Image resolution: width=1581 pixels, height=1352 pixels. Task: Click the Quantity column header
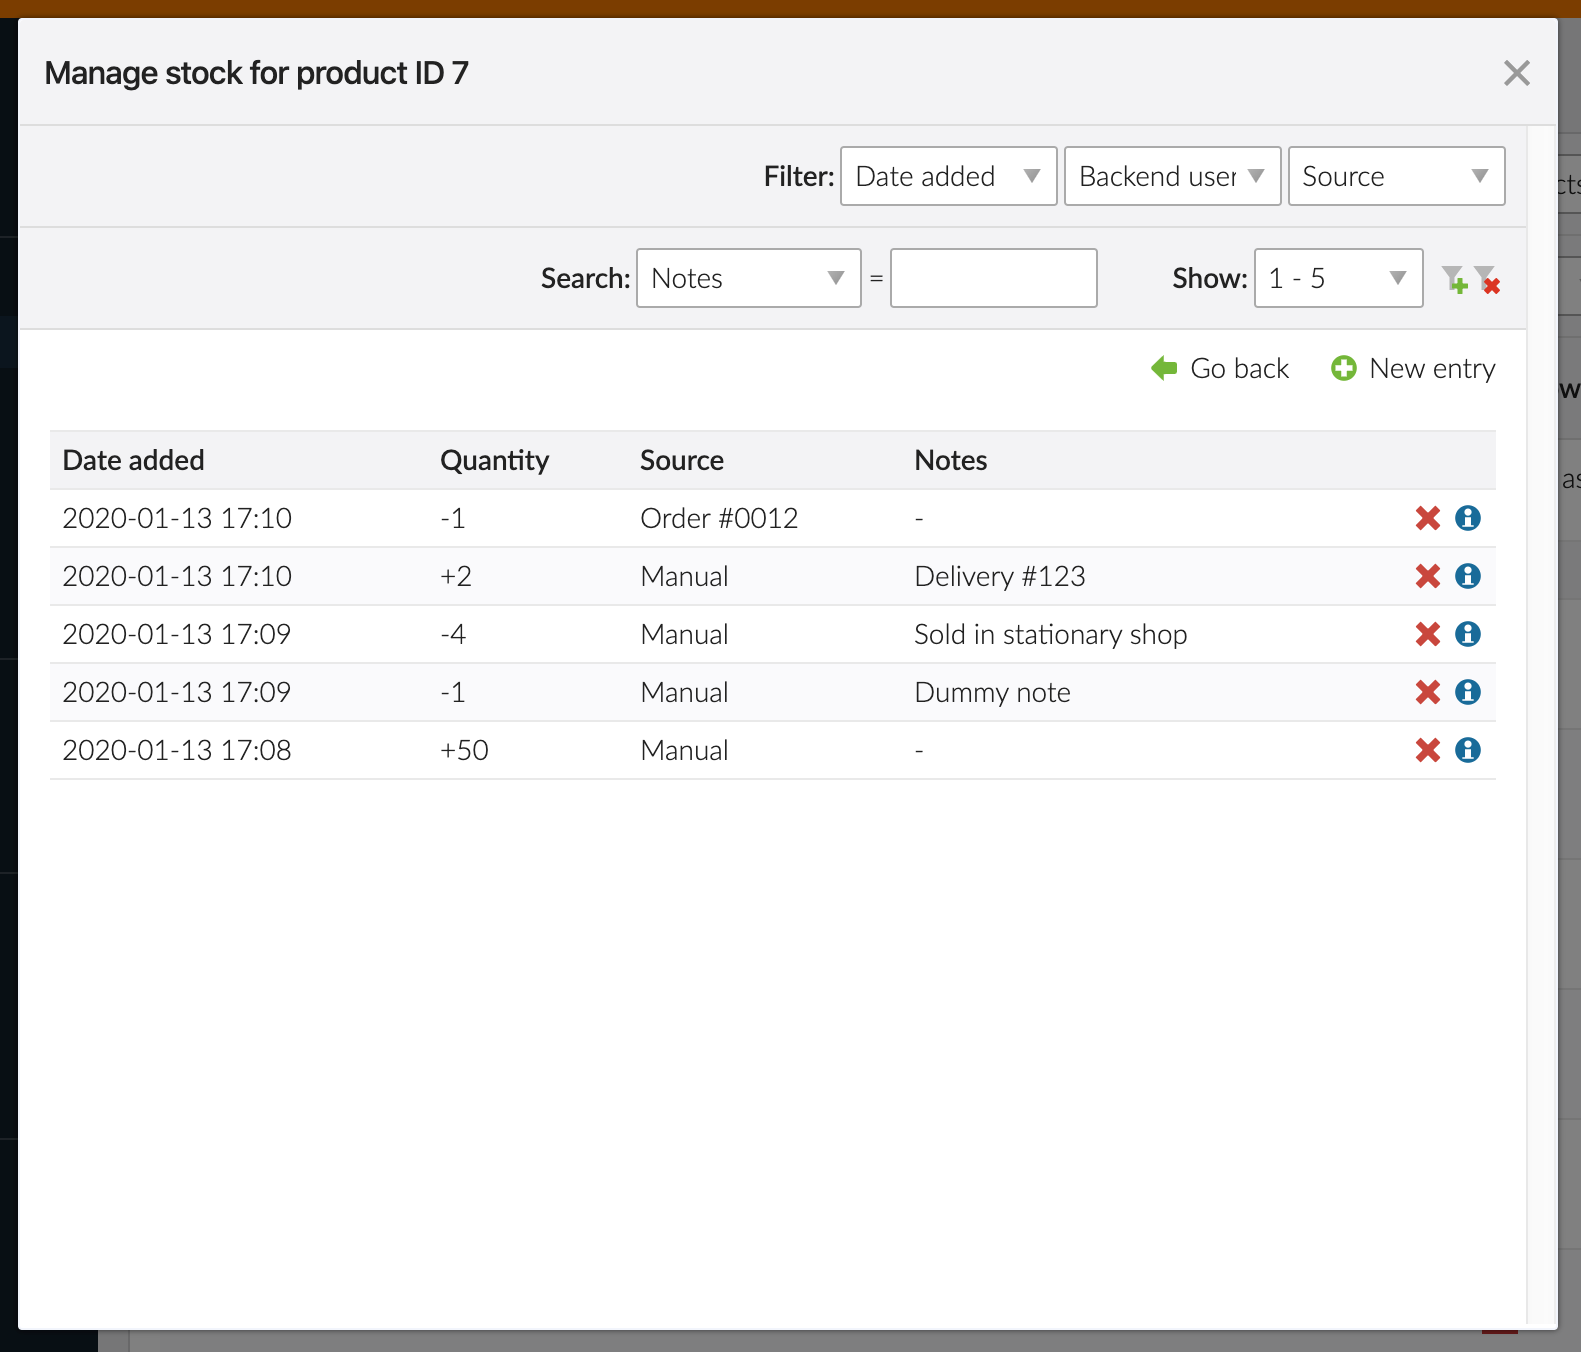pyautogui.click(x=494, y=460)
